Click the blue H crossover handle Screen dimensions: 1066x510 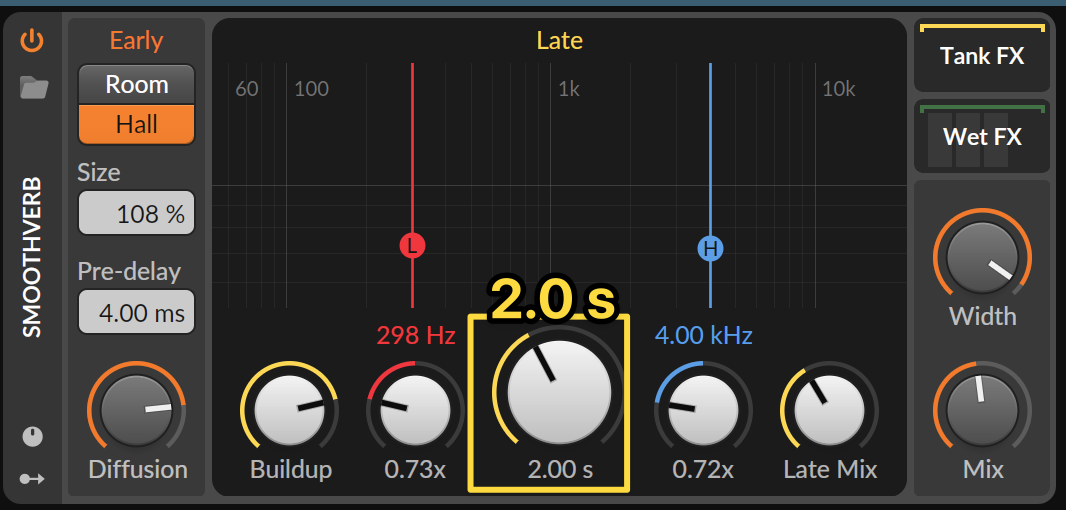(x=710, y=250)
